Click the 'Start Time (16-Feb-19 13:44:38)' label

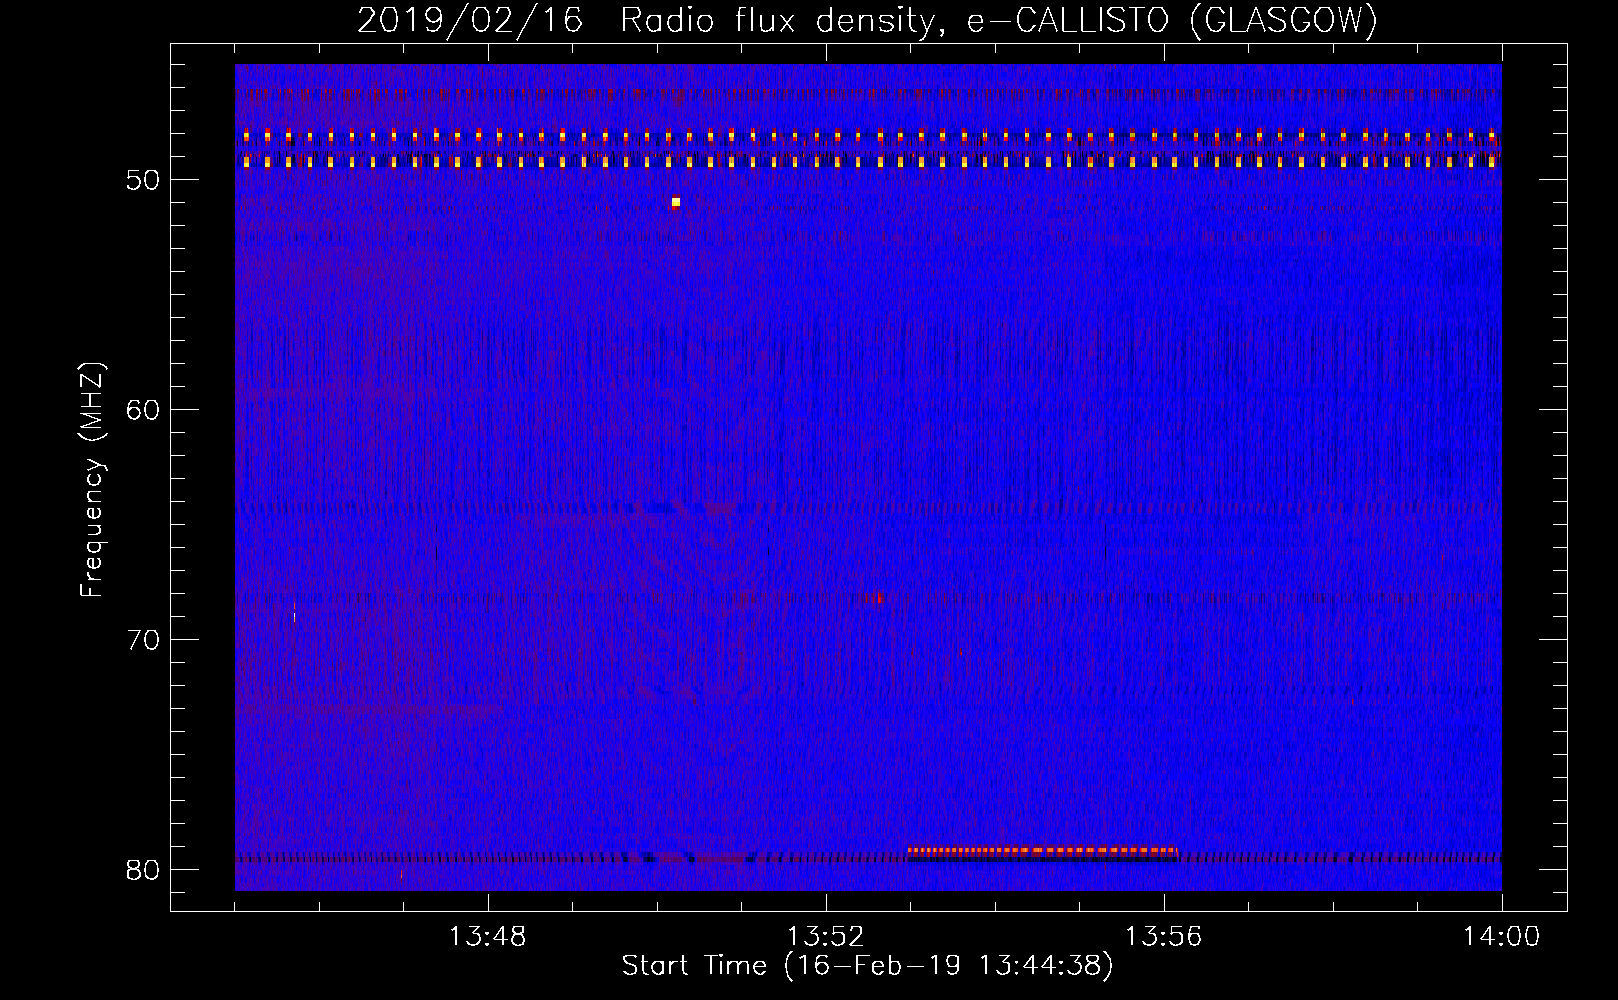click(x=867, y=966)
